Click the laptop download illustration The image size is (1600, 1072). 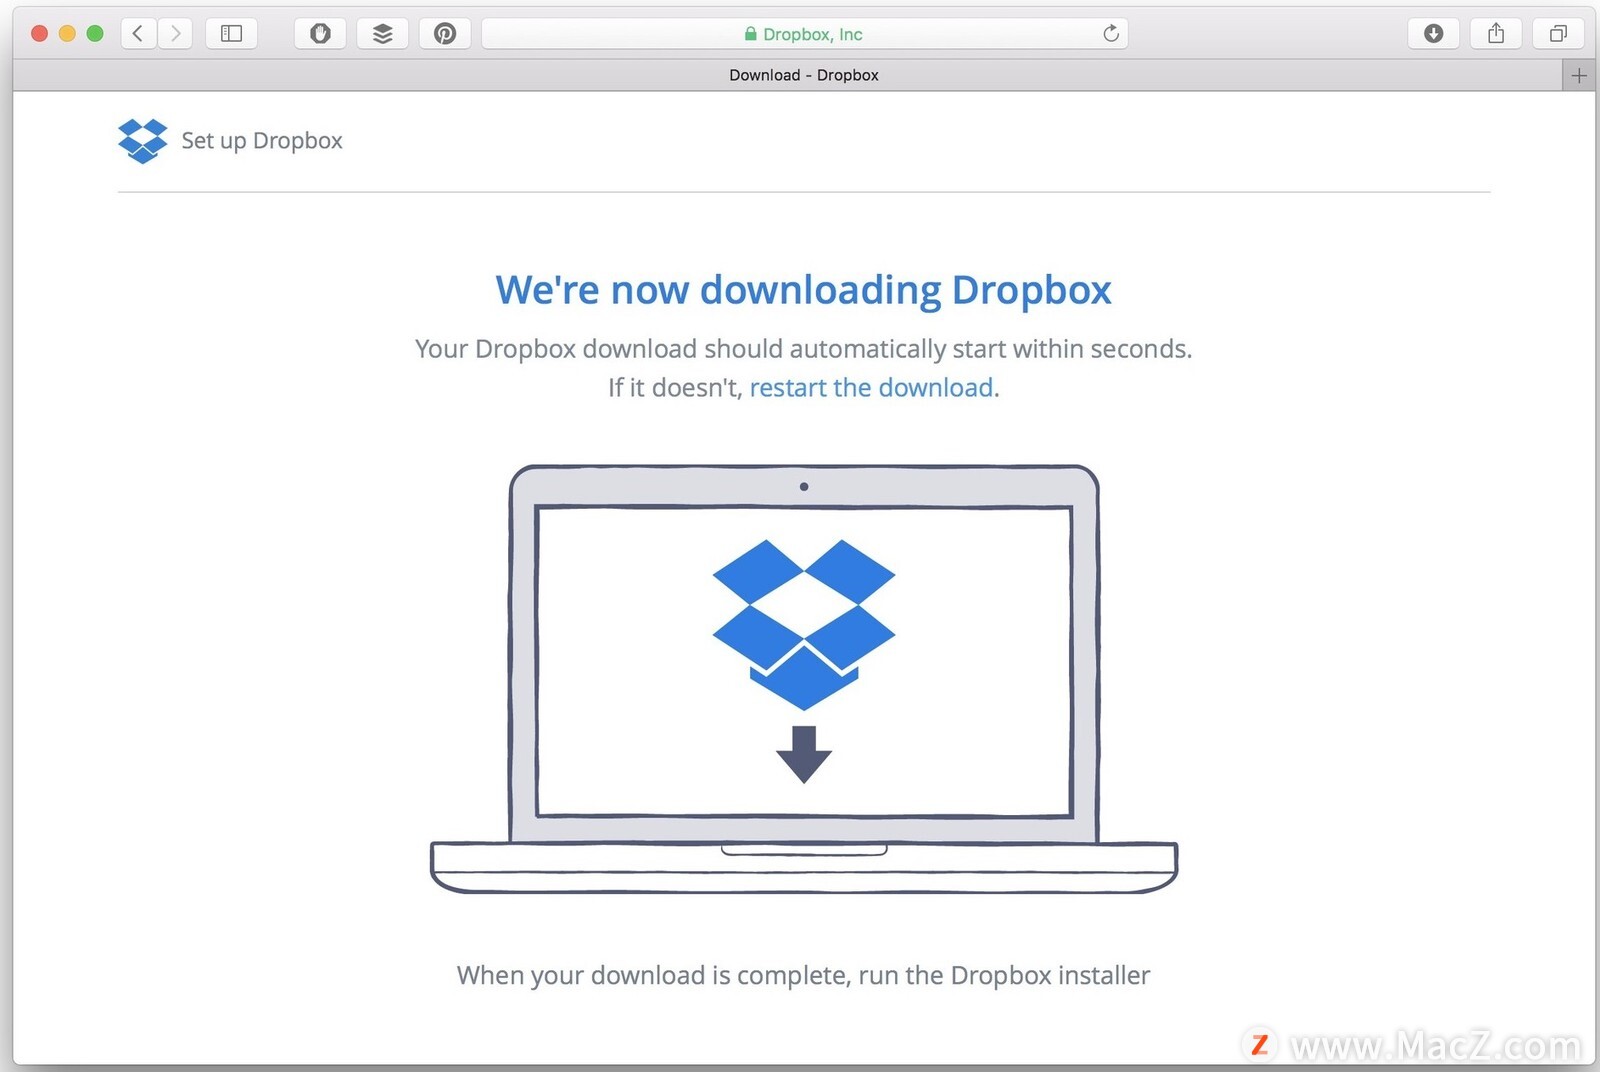(x=803, y=679)
